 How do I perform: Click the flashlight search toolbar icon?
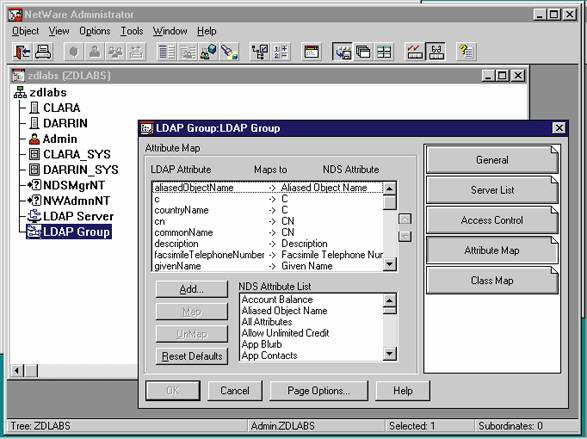[229, 52]
